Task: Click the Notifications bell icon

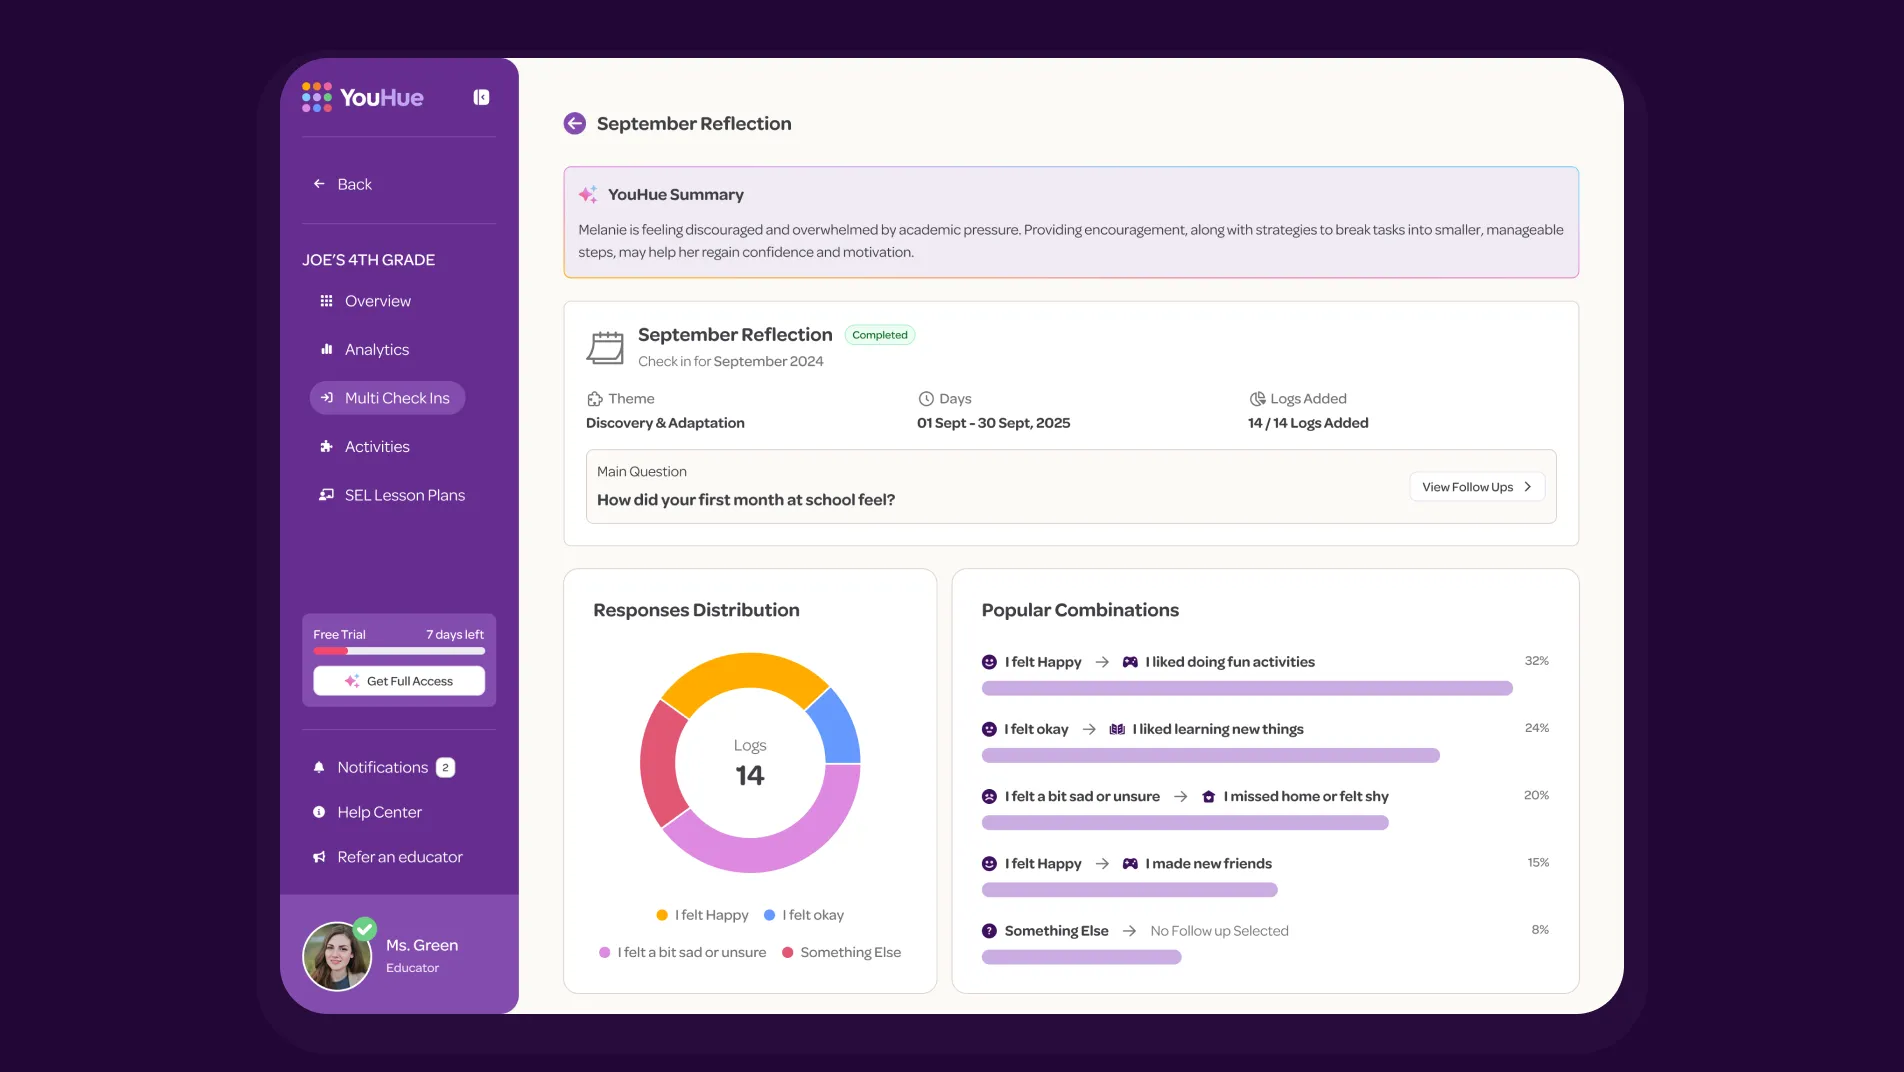Action: point(319,767)
